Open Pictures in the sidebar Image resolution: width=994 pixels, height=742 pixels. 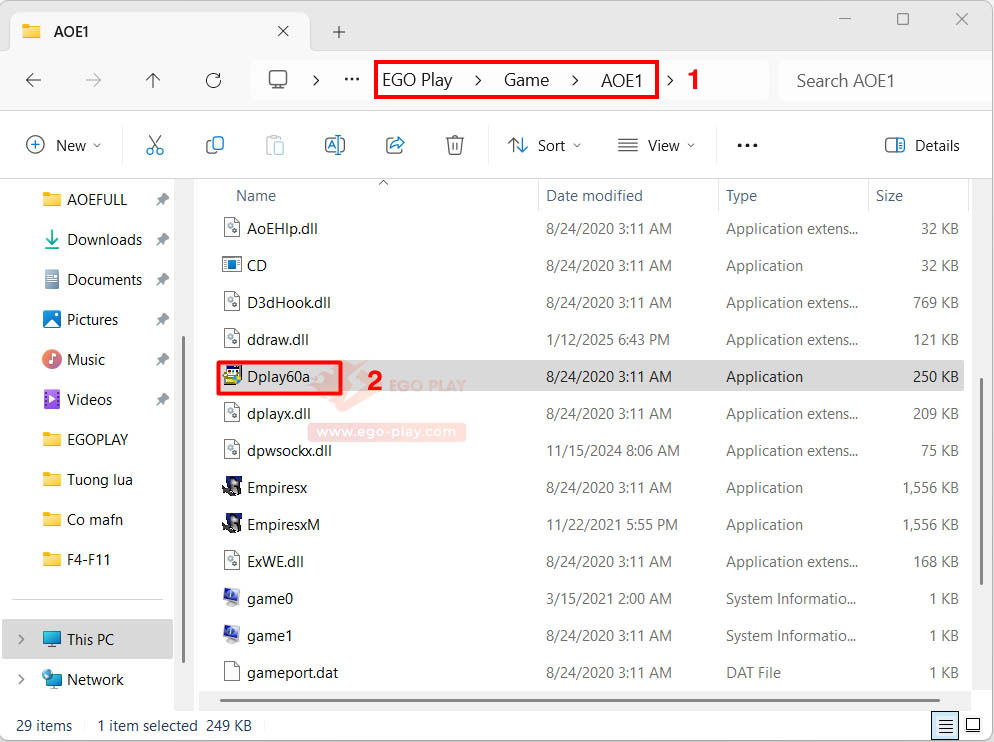[x=92, y=319]
